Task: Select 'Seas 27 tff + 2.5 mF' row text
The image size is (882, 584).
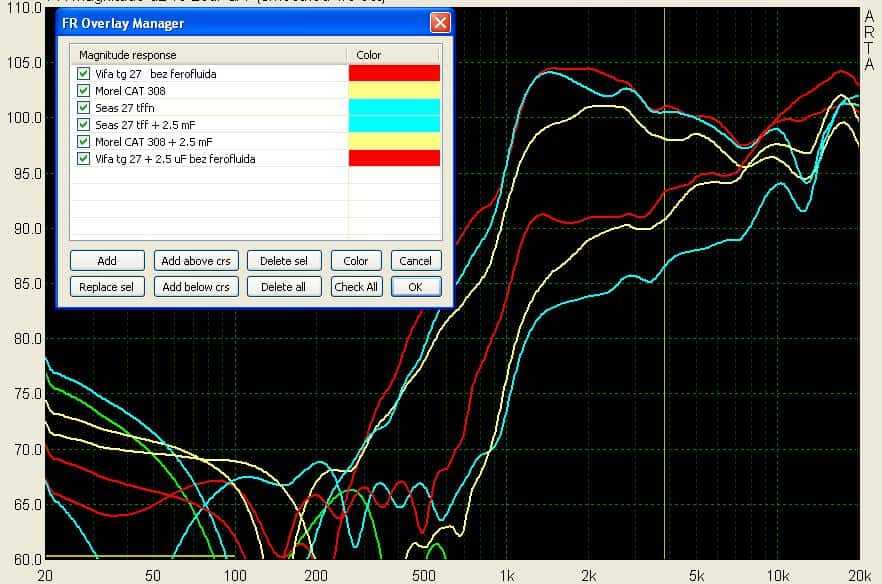Action: click(x=145, y=125)
